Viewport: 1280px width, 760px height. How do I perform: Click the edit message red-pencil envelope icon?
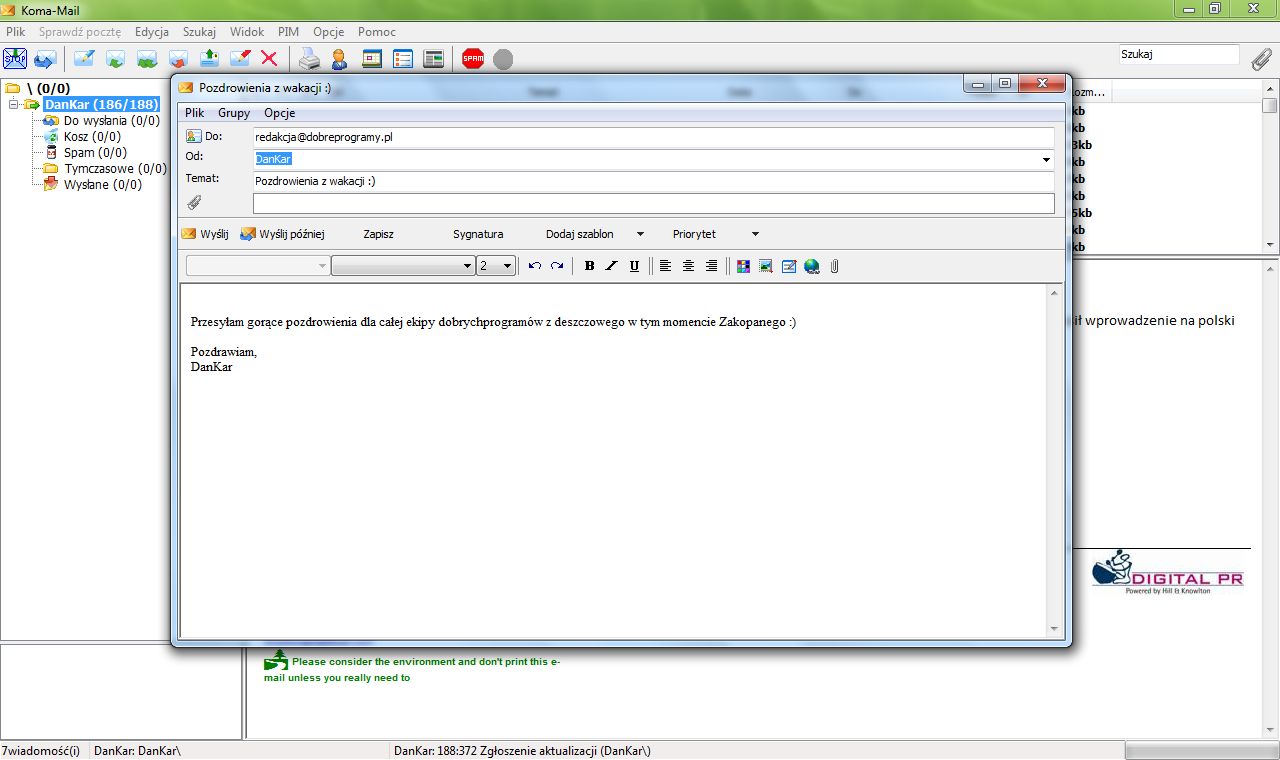click(240, 59)
